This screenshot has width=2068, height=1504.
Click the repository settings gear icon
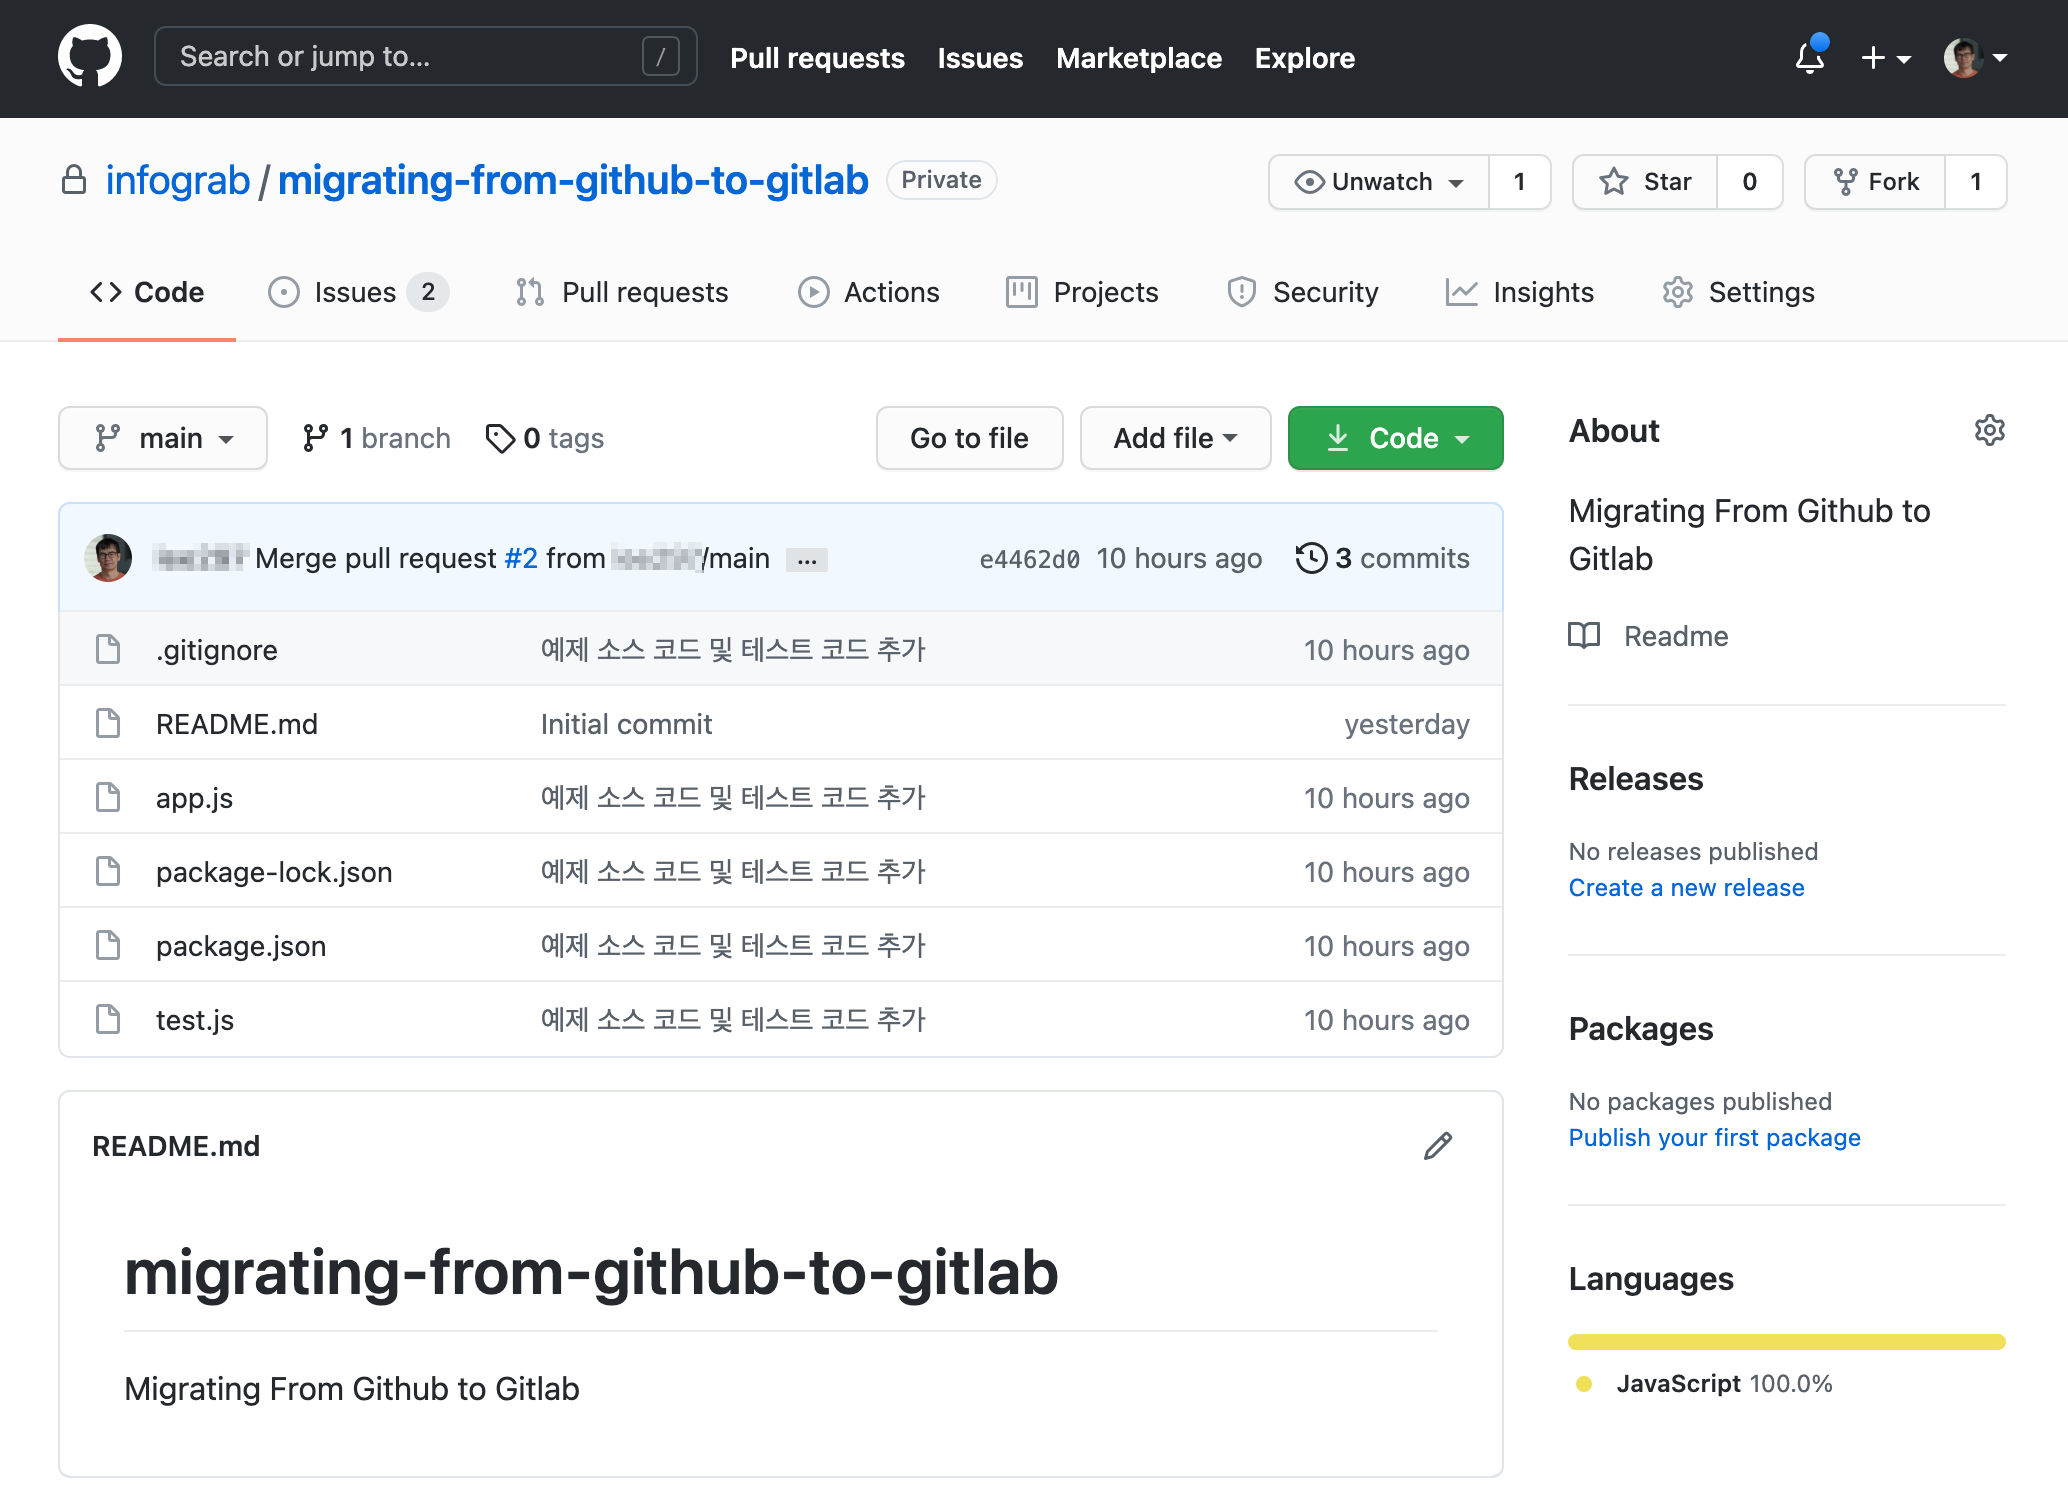1989,430
